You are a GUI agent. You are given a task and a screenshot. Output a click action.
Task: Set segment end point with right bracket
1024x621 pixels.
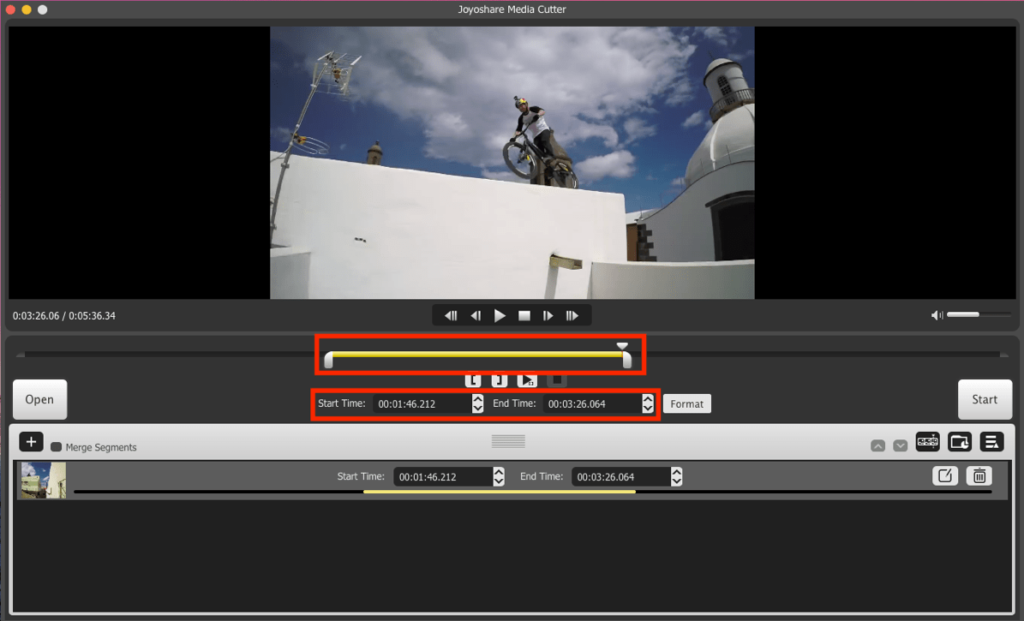point(500,380)
